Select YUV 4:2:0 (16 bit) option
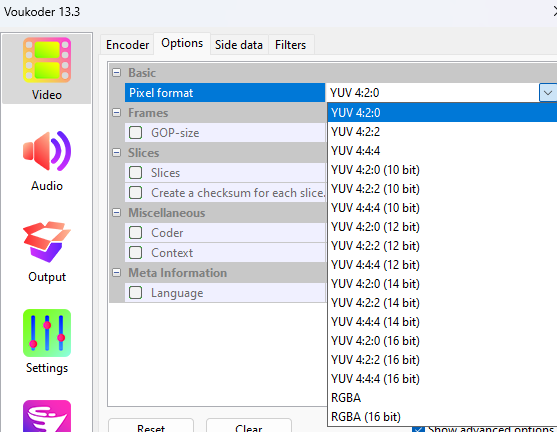The image size is (557, 432). (x=442, y=341)
